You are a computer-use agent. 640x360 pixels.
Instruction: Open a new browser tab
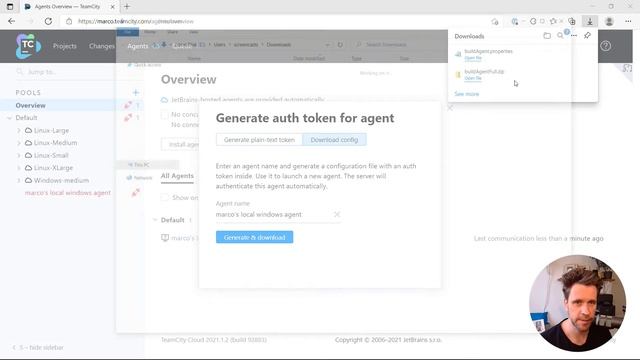coord(127,7)
